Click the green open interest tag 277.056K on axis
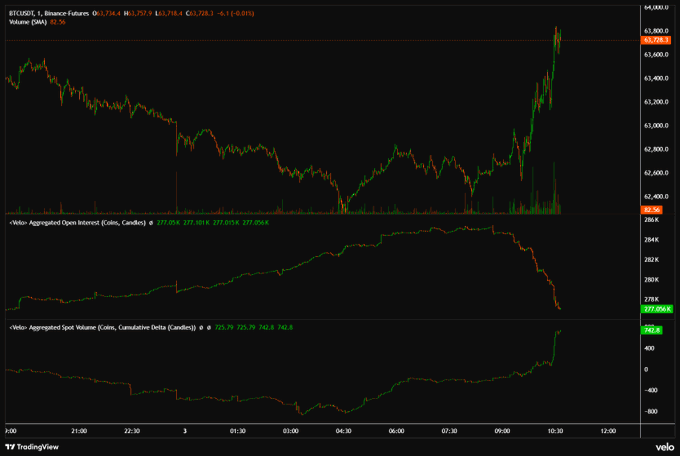 pos(657,309)
